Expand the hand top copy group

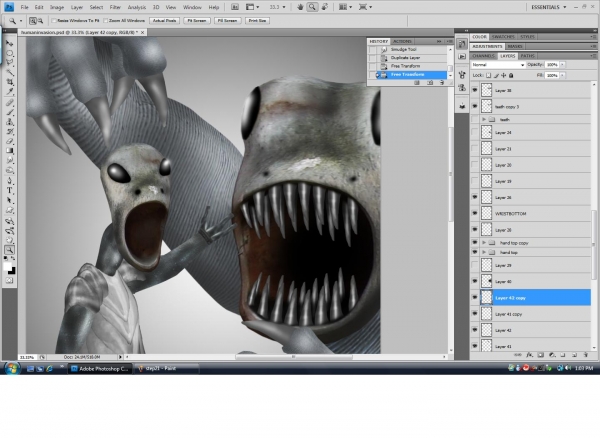[x=484, y=243]
